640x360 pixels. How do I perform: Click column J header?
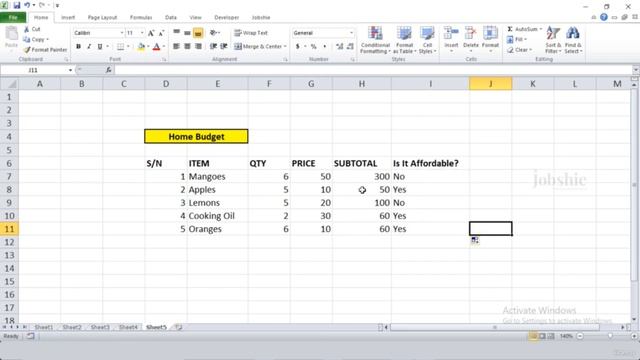[x=490, y=84]
